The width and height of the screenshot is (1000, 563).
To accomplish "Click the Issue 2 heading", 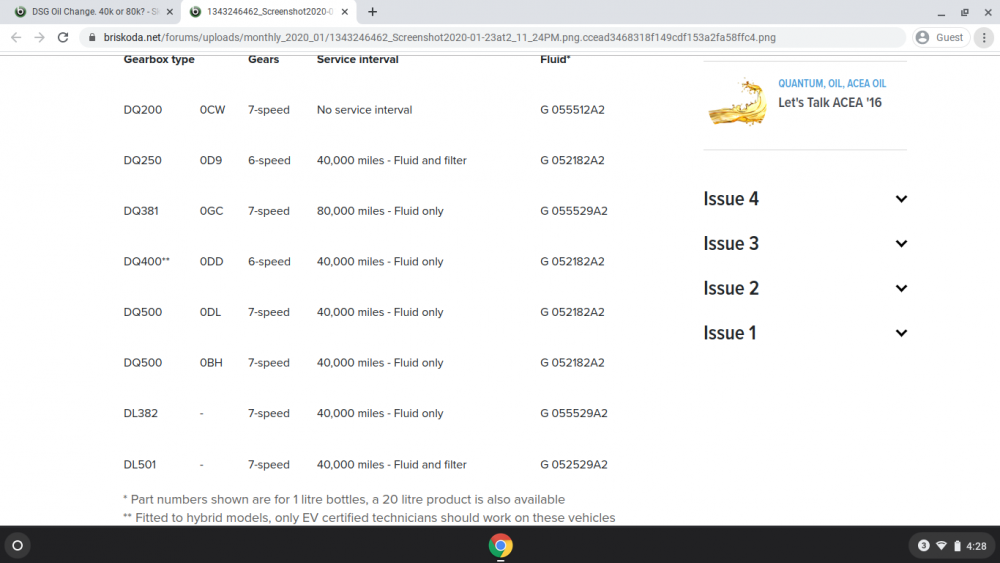I will [x=731, y=288].
